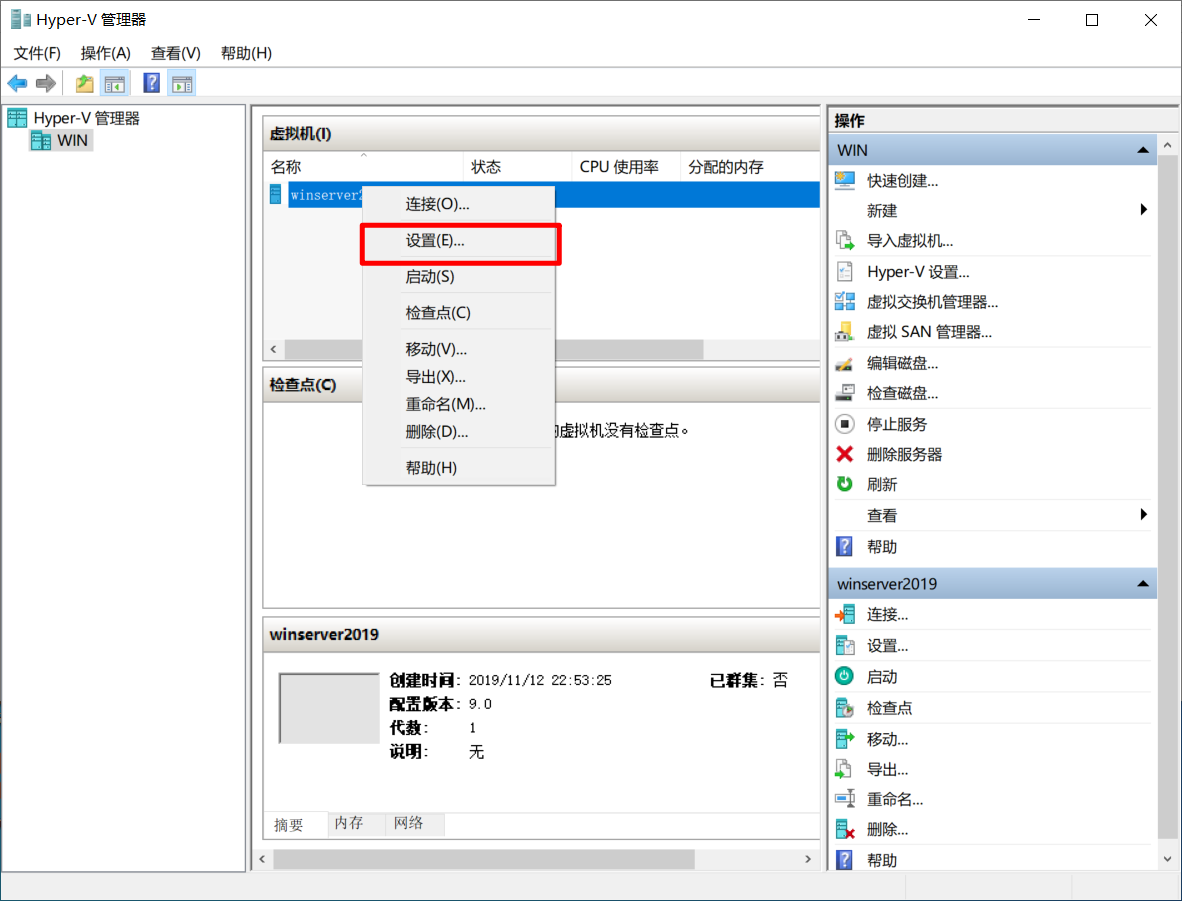Expand the New (新建) submenu arrow
Screen dimensions: 1182x901
point(1143,210)
